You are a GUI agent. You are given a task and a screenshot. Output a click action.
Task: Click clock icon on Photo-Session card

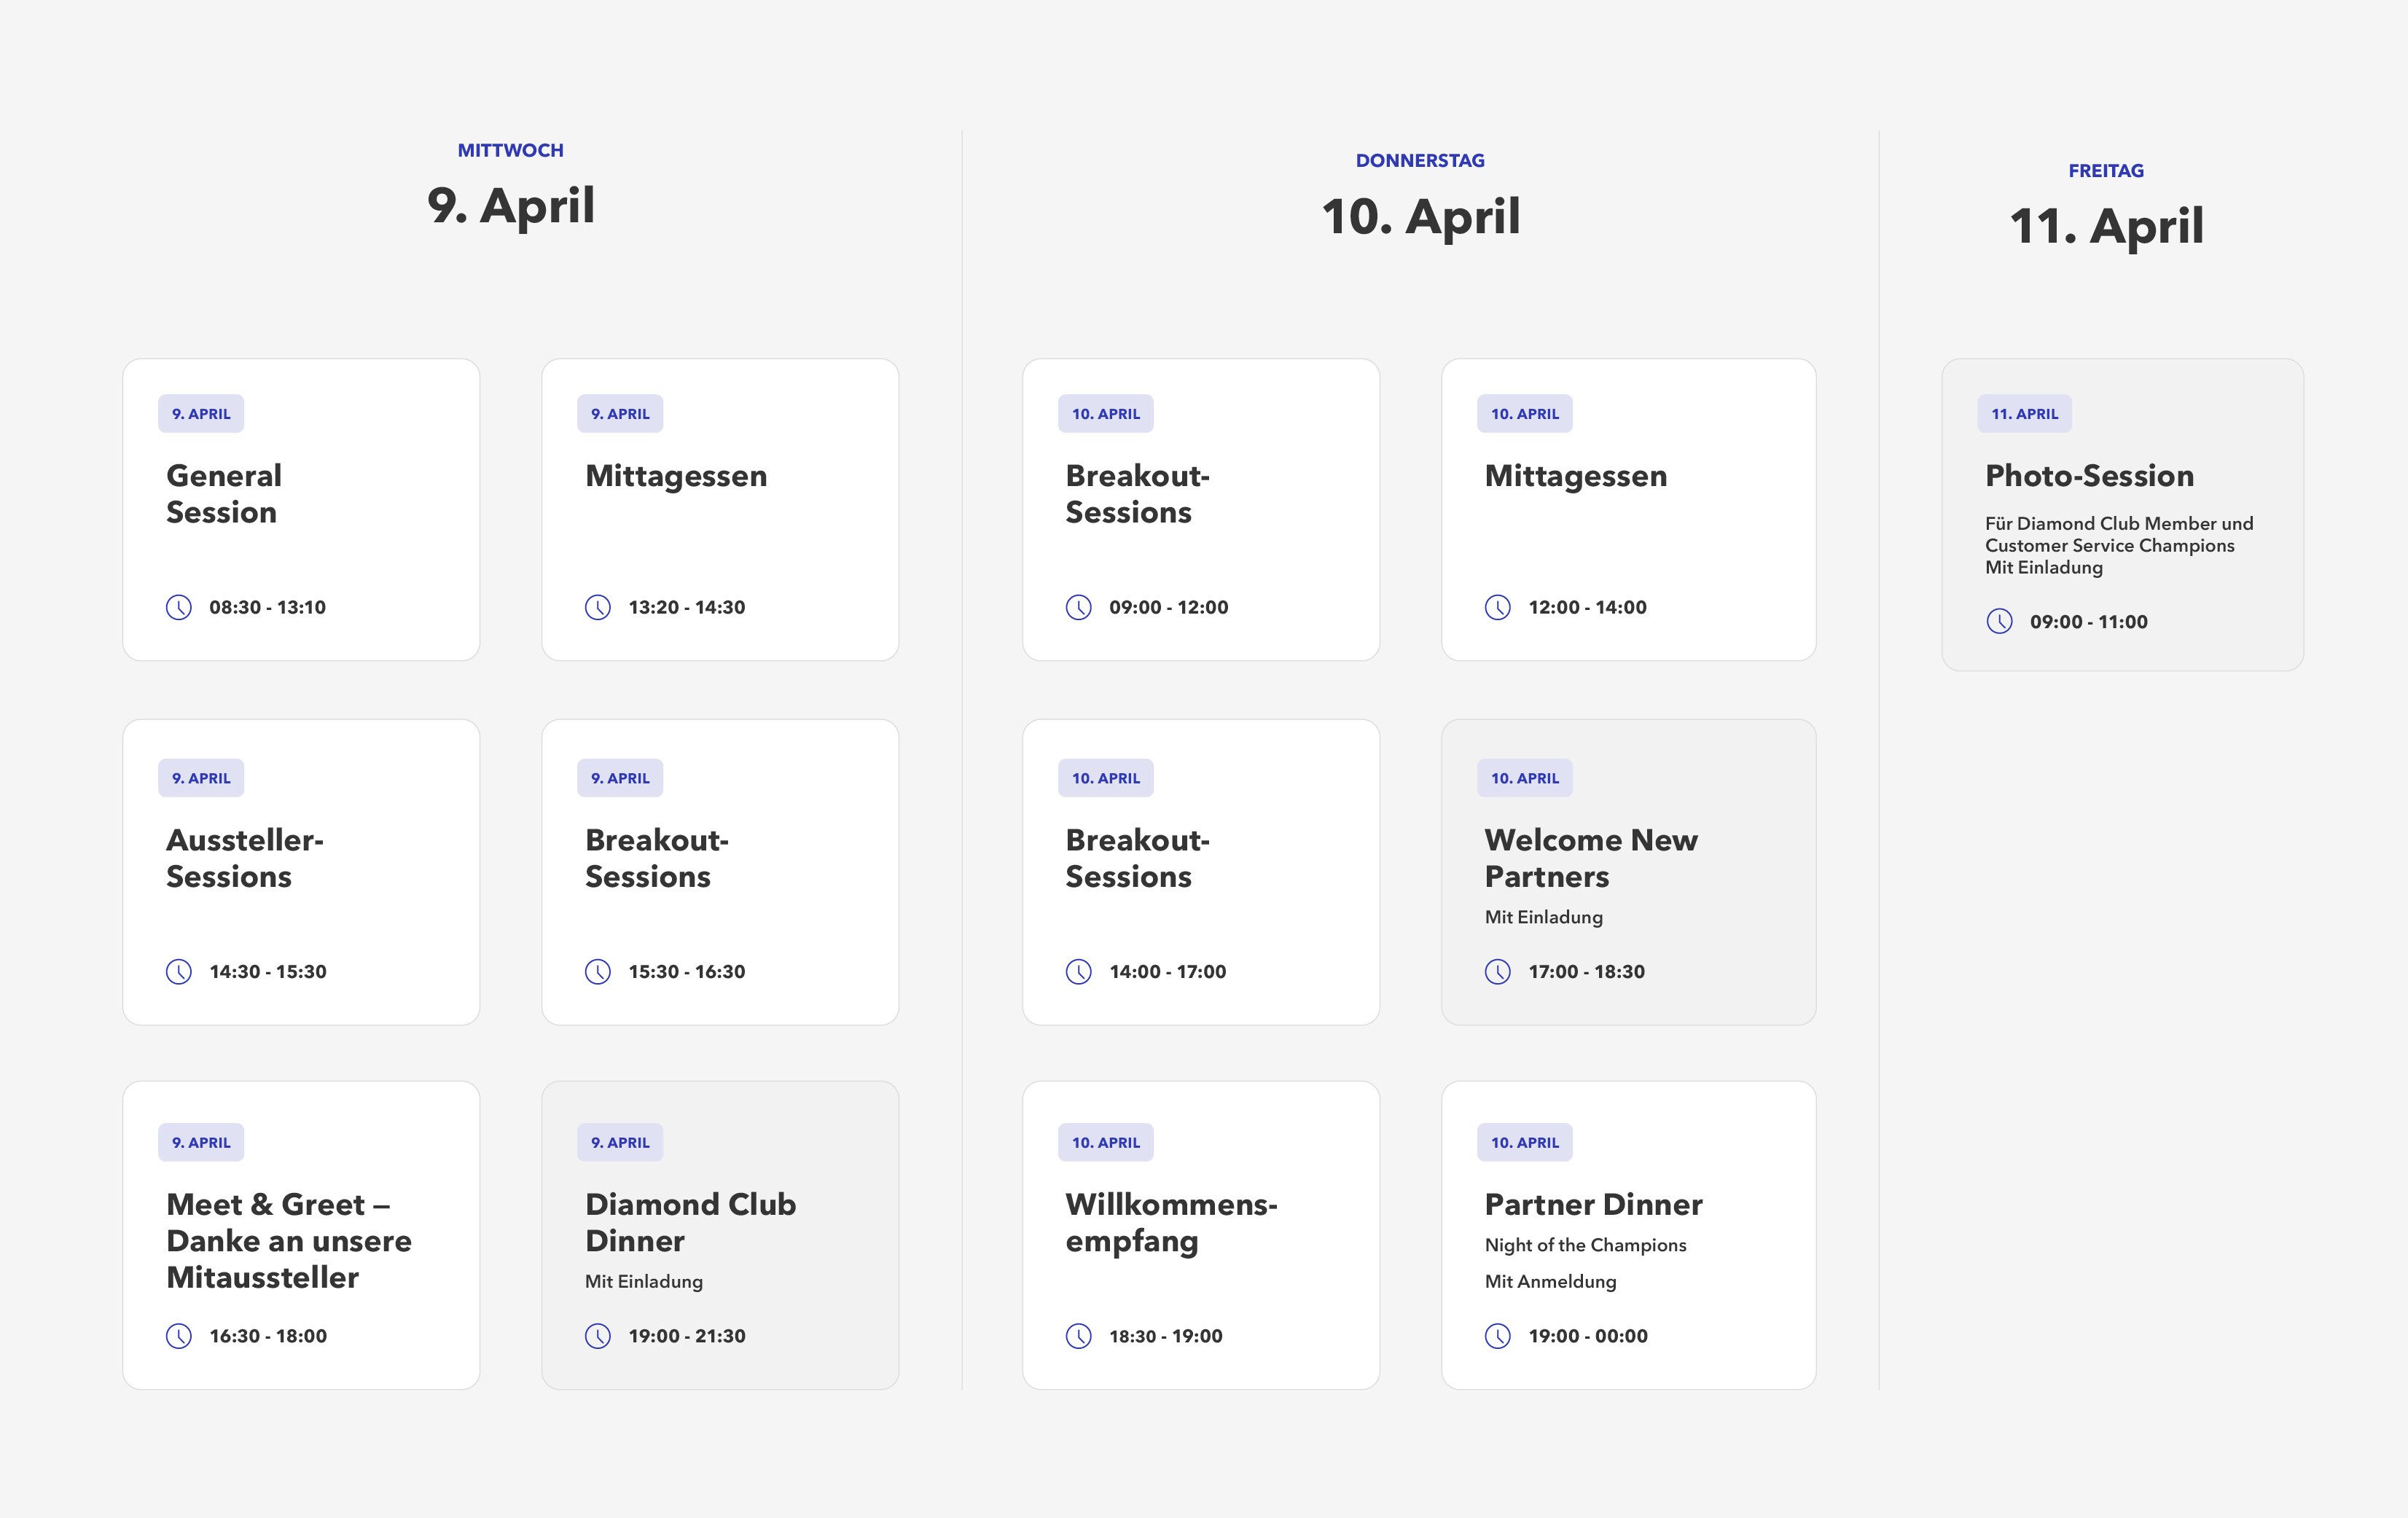click(x=1999, y=621)
